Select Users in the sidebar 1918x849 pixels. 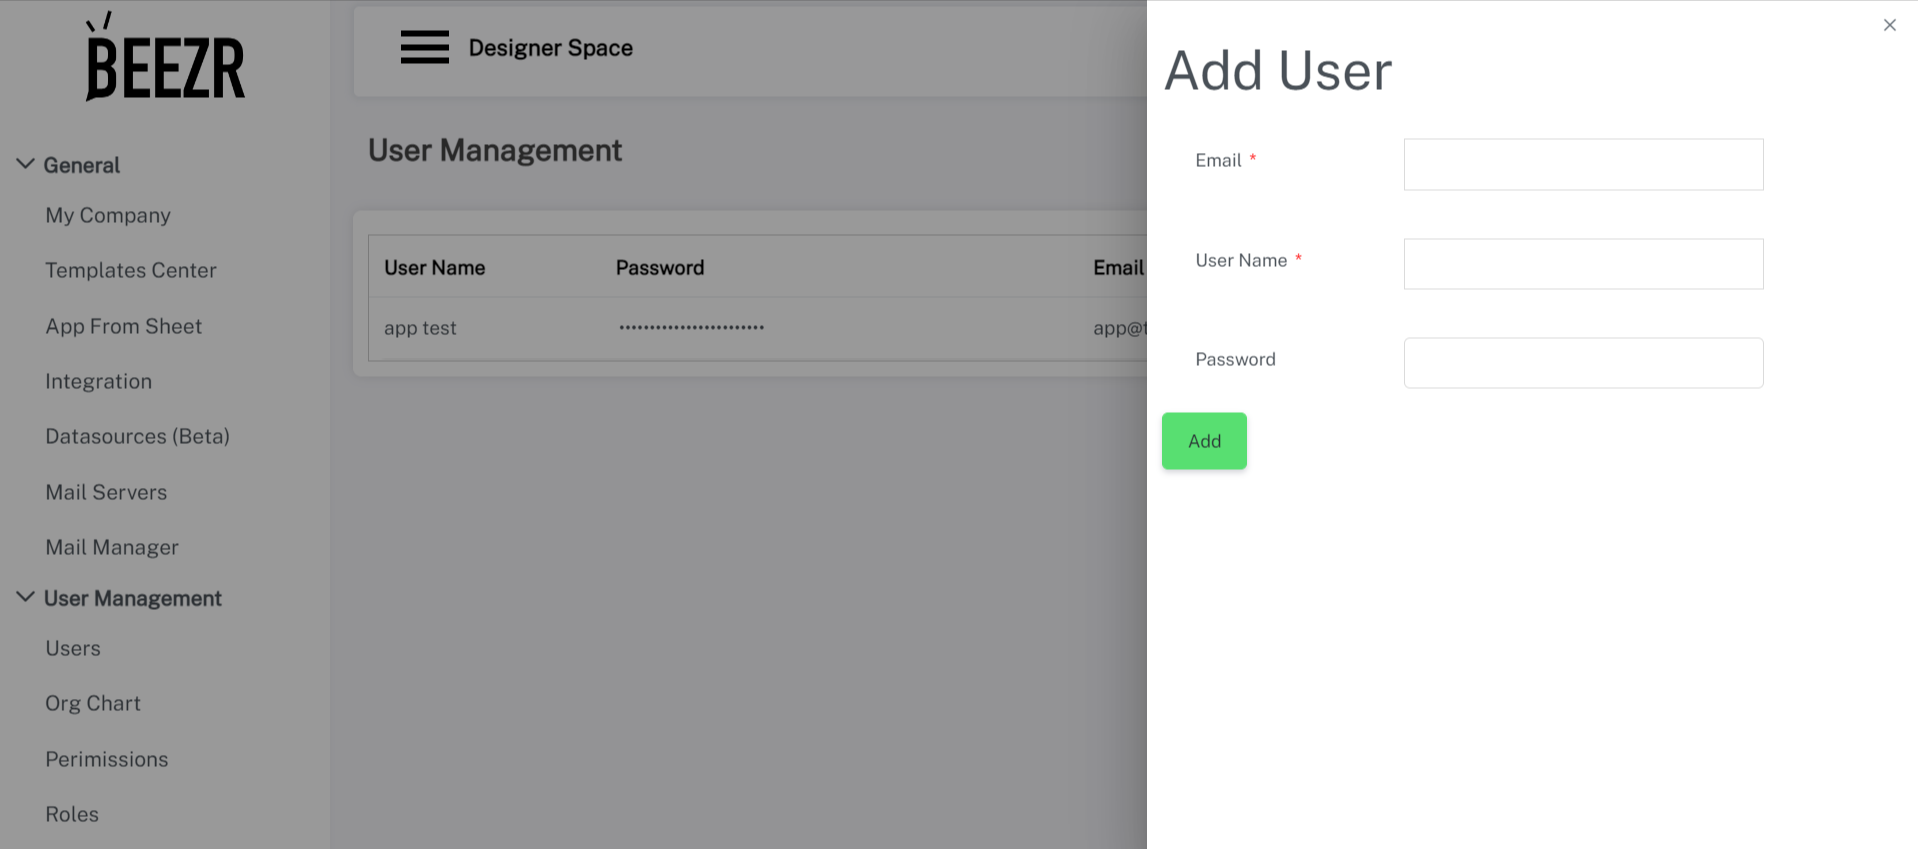point(73,648)
